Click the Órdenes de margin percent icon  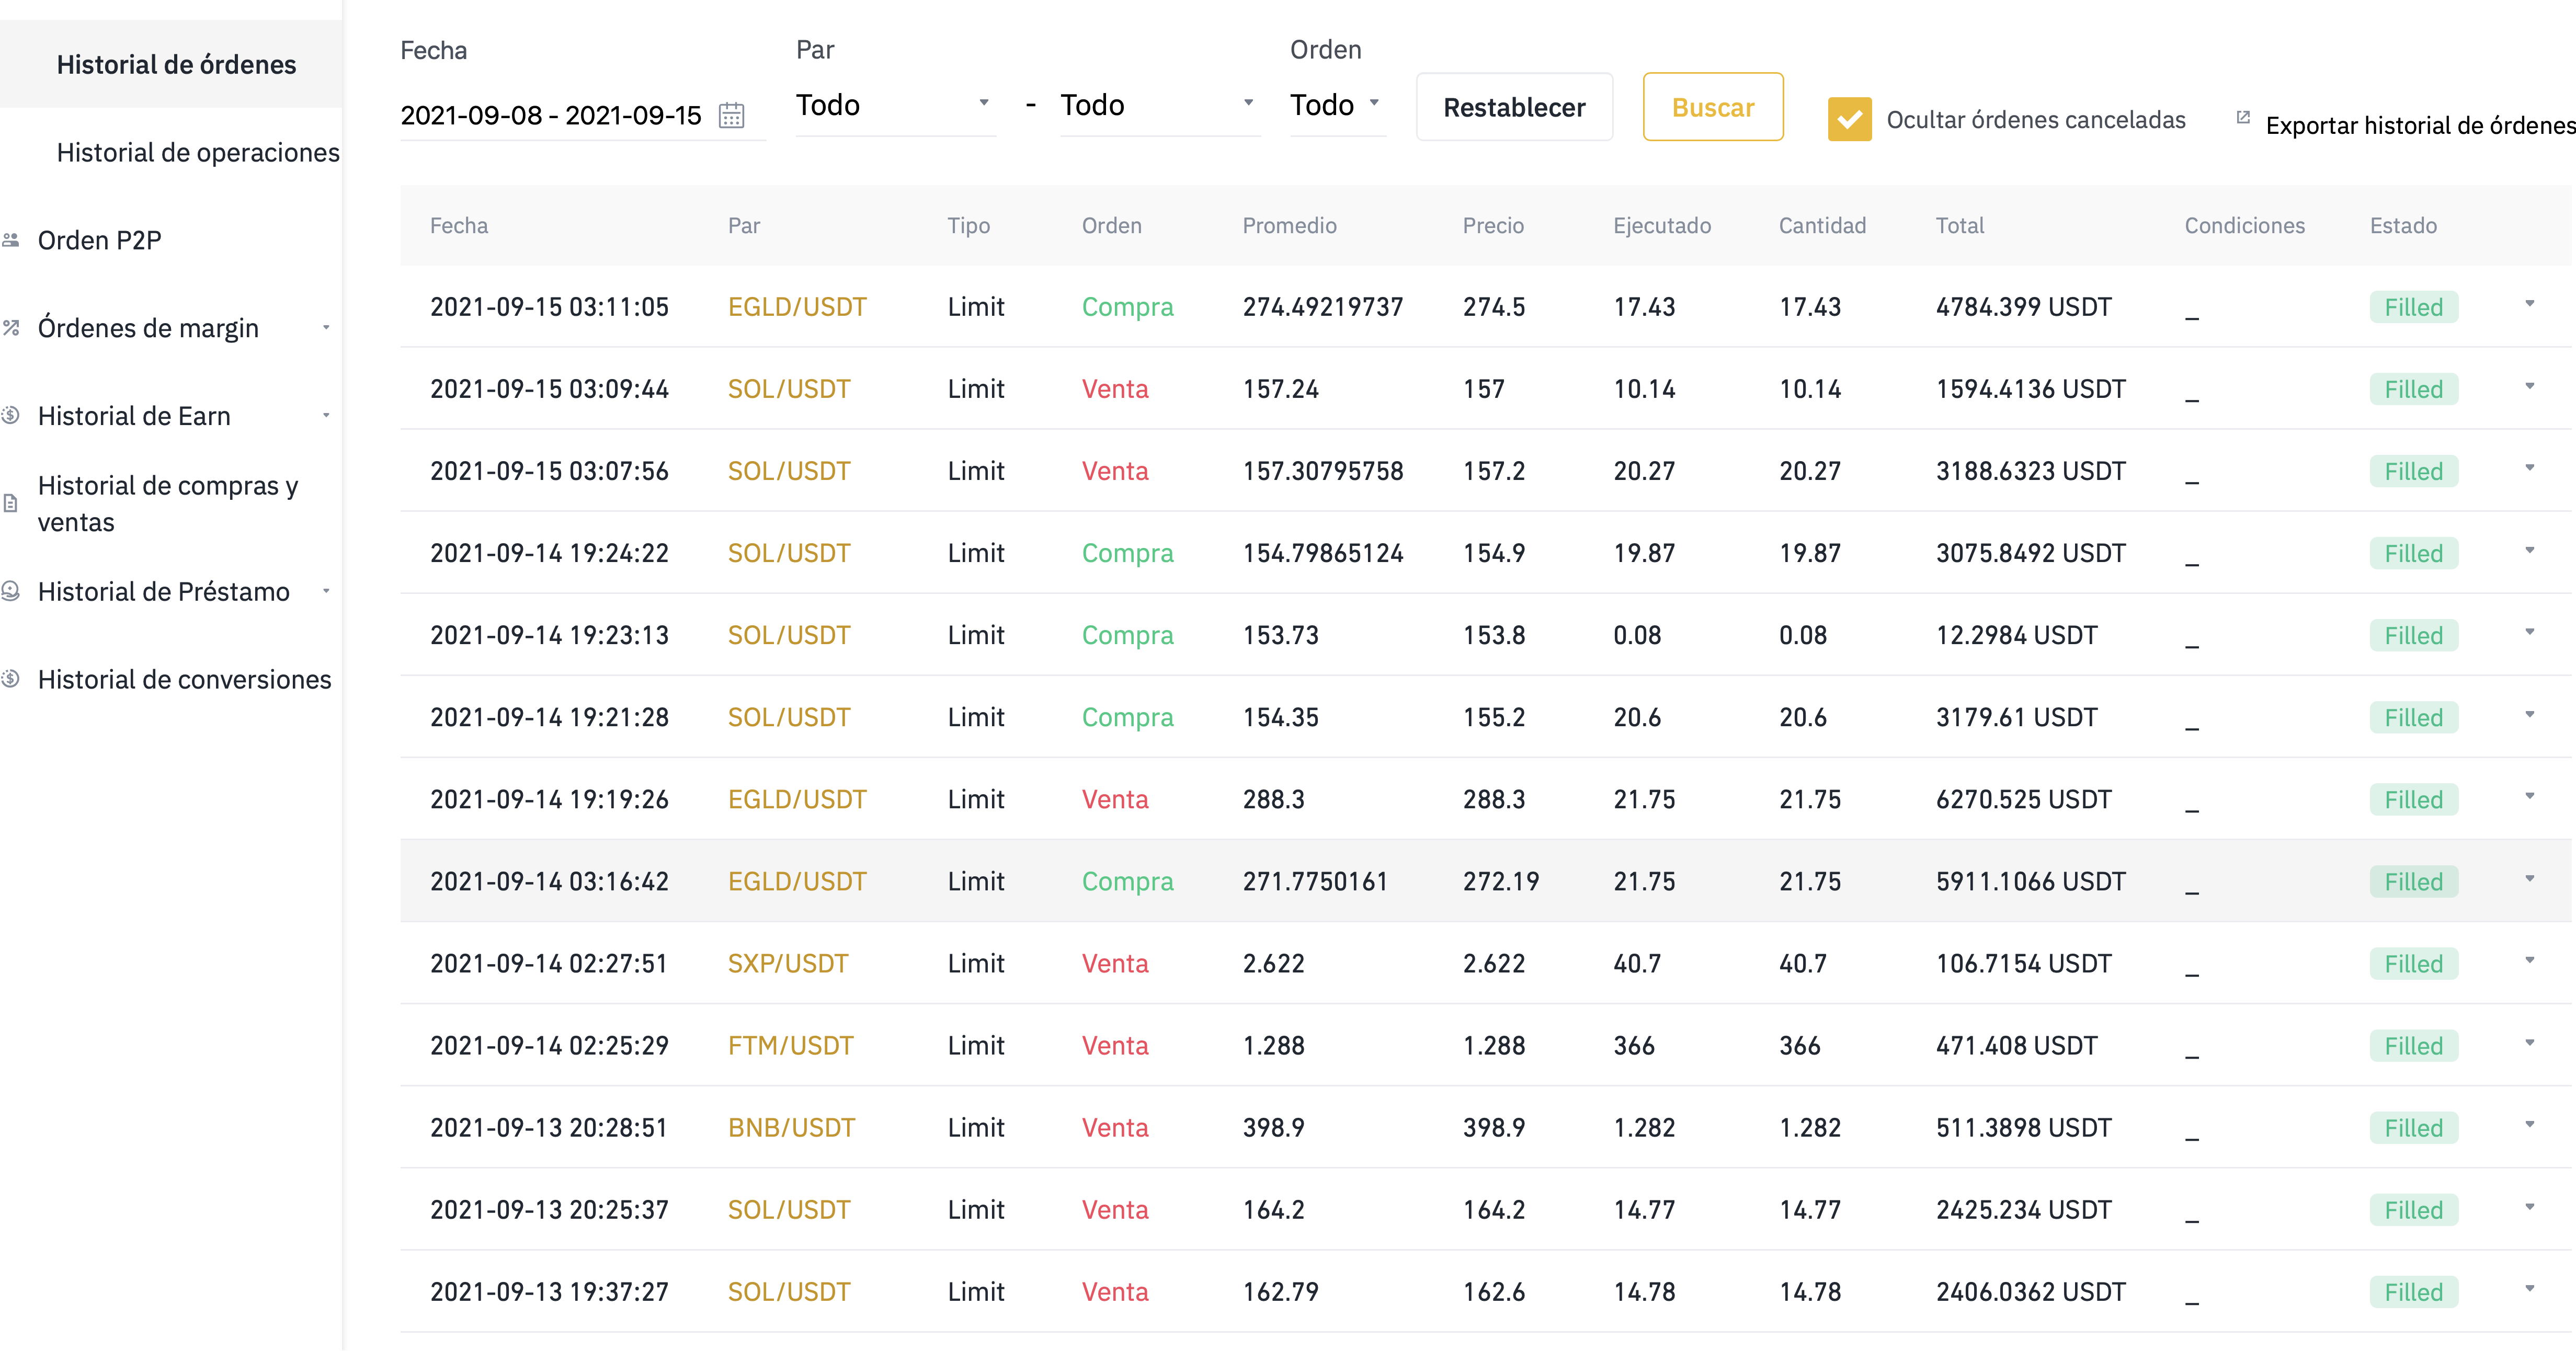point(11,327)
